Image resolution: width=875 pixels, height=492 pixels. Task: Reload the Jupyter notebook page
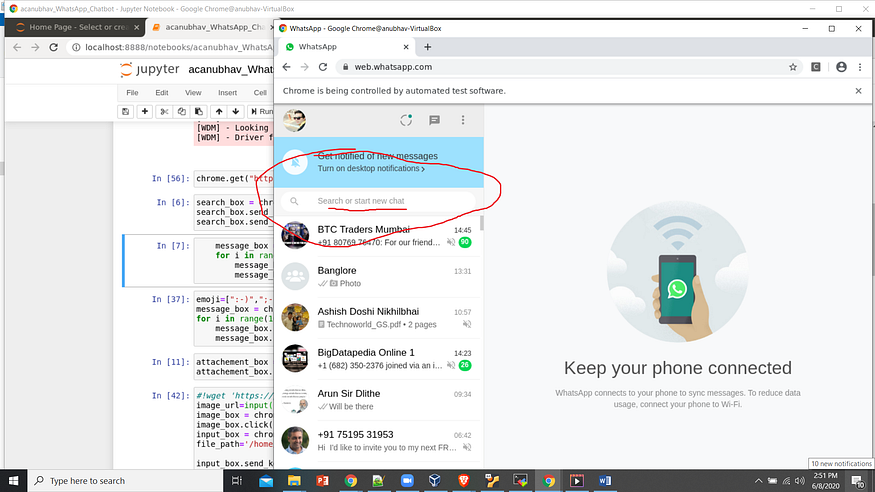click(x=54, y=47)
